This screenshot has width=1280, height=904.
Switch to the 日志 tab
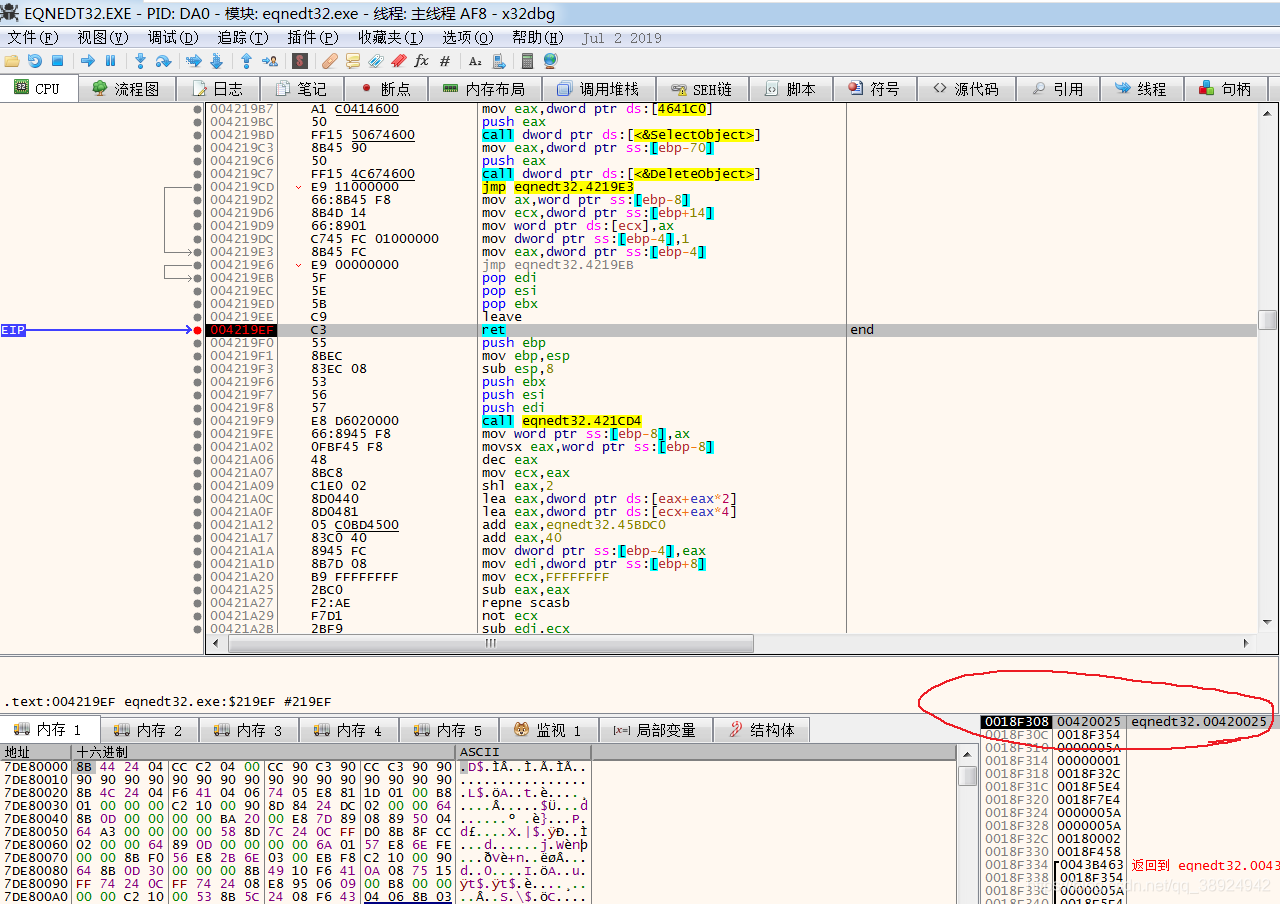(x=217, y=89)
